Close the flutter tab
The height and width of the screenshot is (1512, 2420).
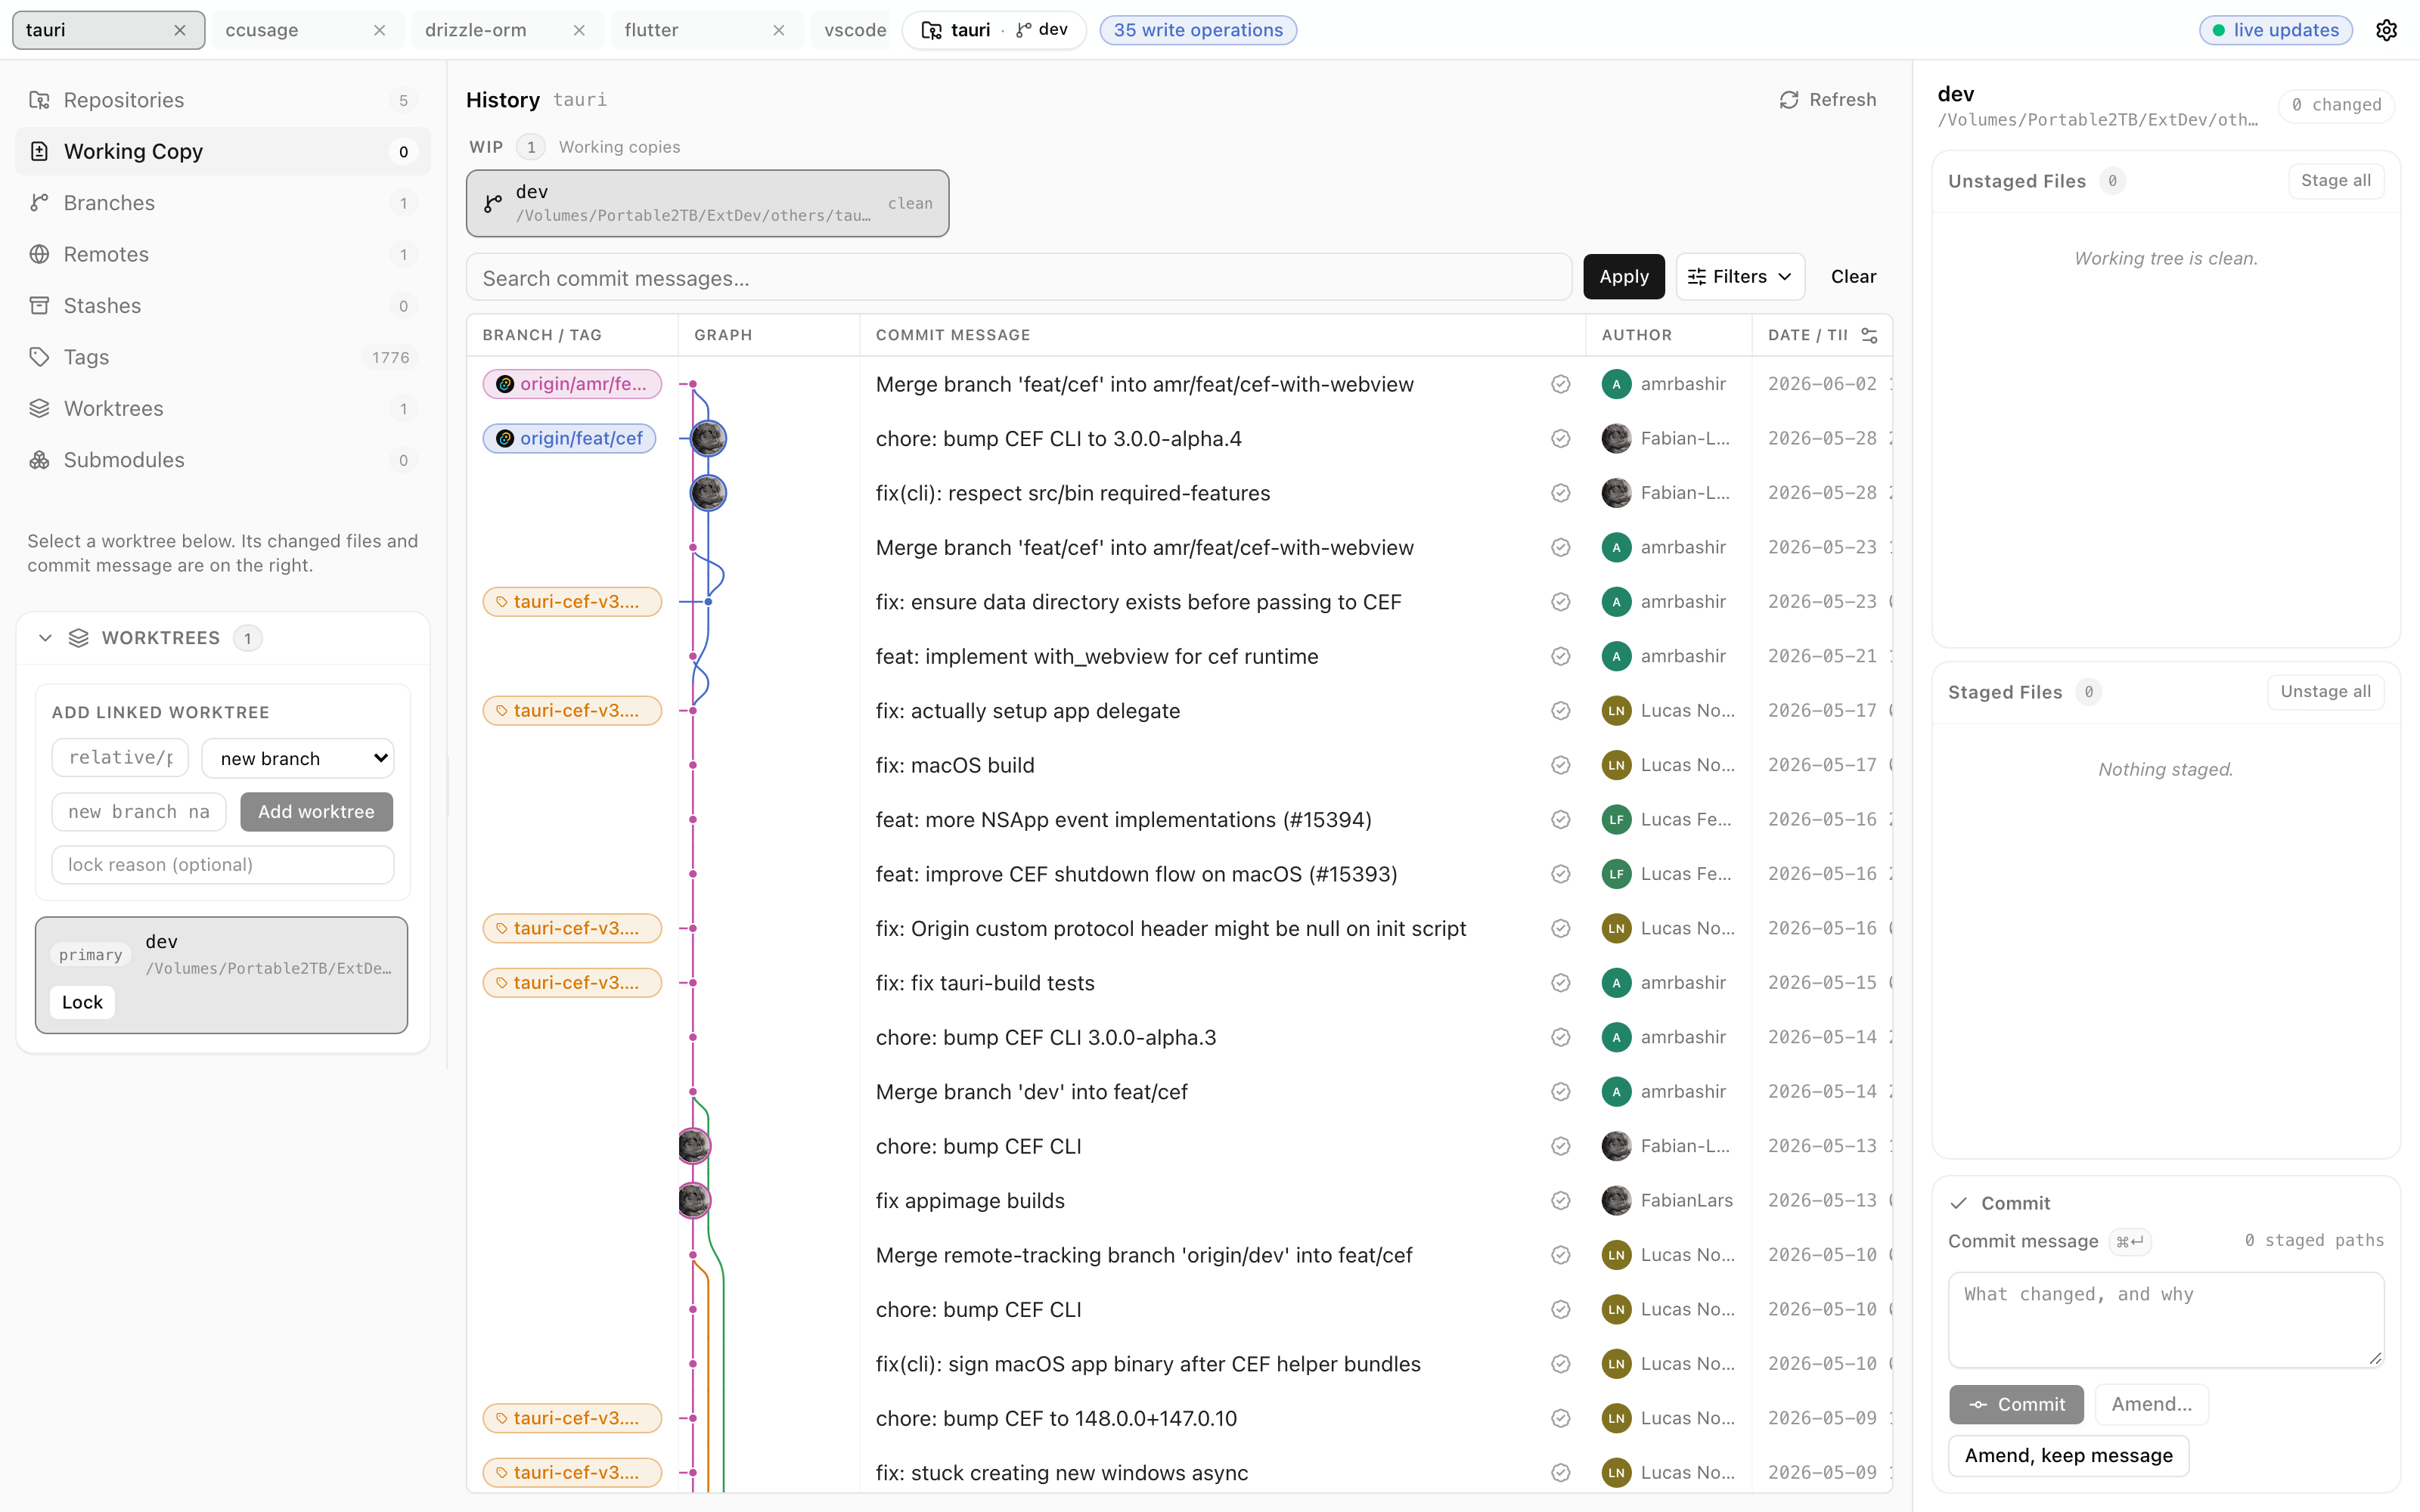pyautogui.click(x=779, y=30)
